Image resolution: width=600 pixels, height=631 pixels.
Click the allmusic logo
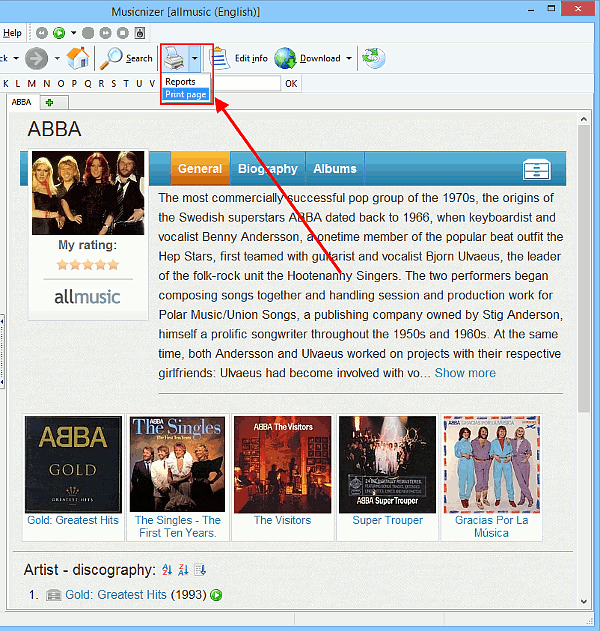point(87,297)
